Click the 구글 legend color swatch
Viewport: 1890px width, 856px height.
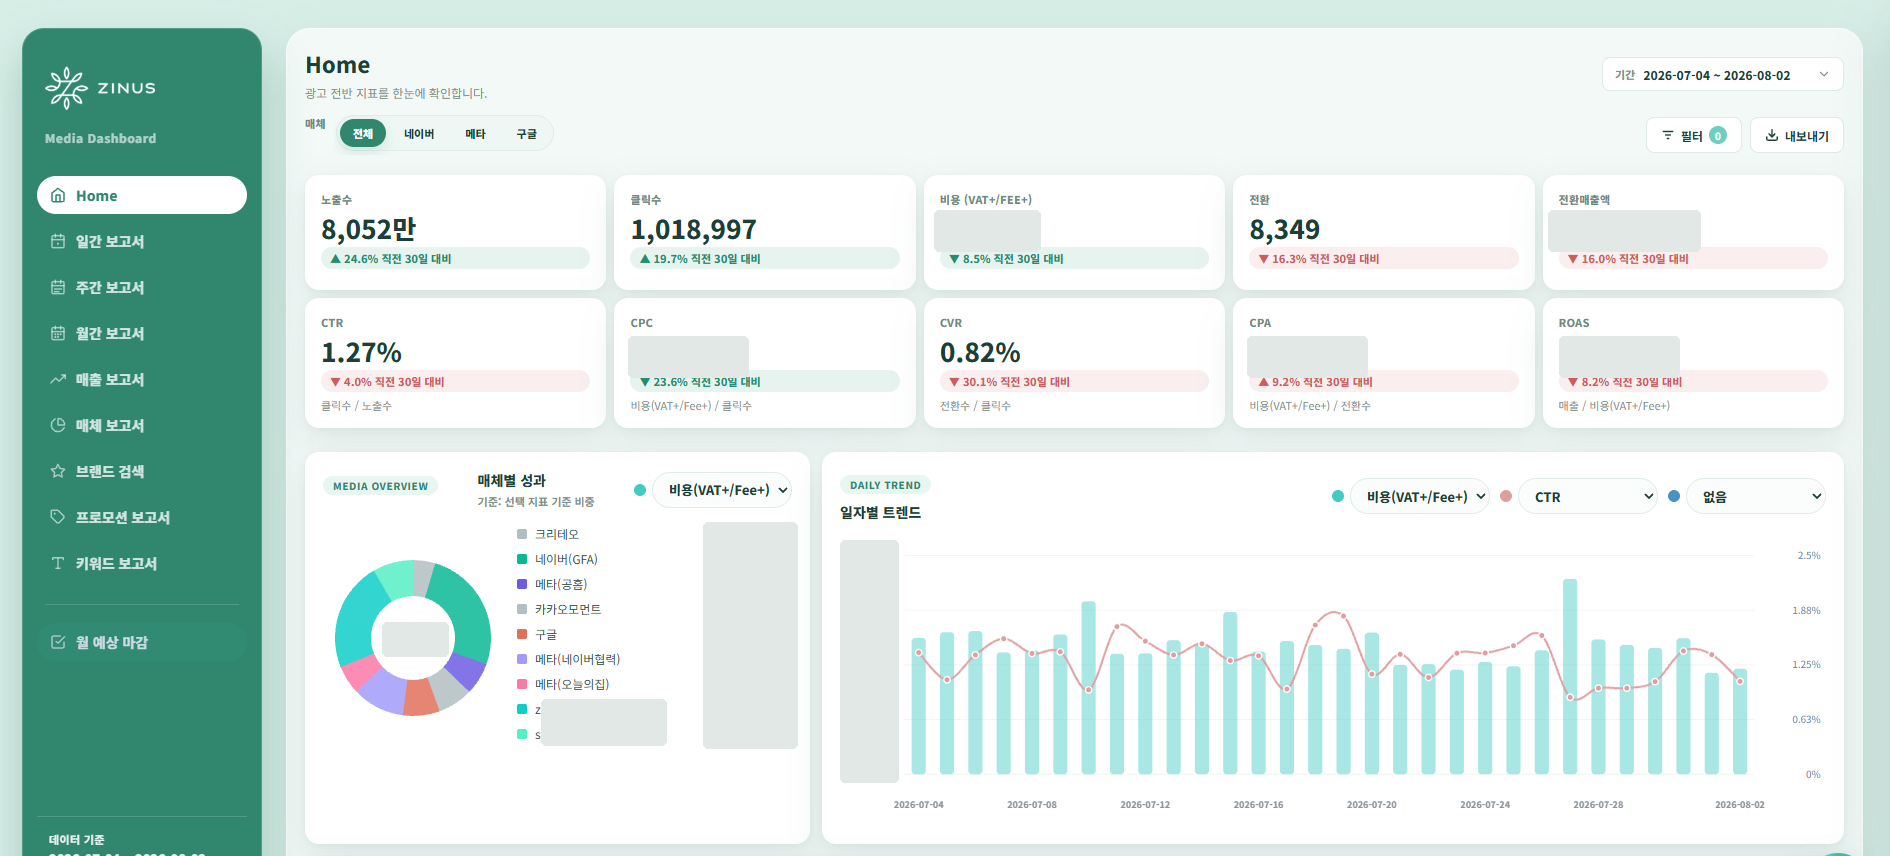coord(522,634)
